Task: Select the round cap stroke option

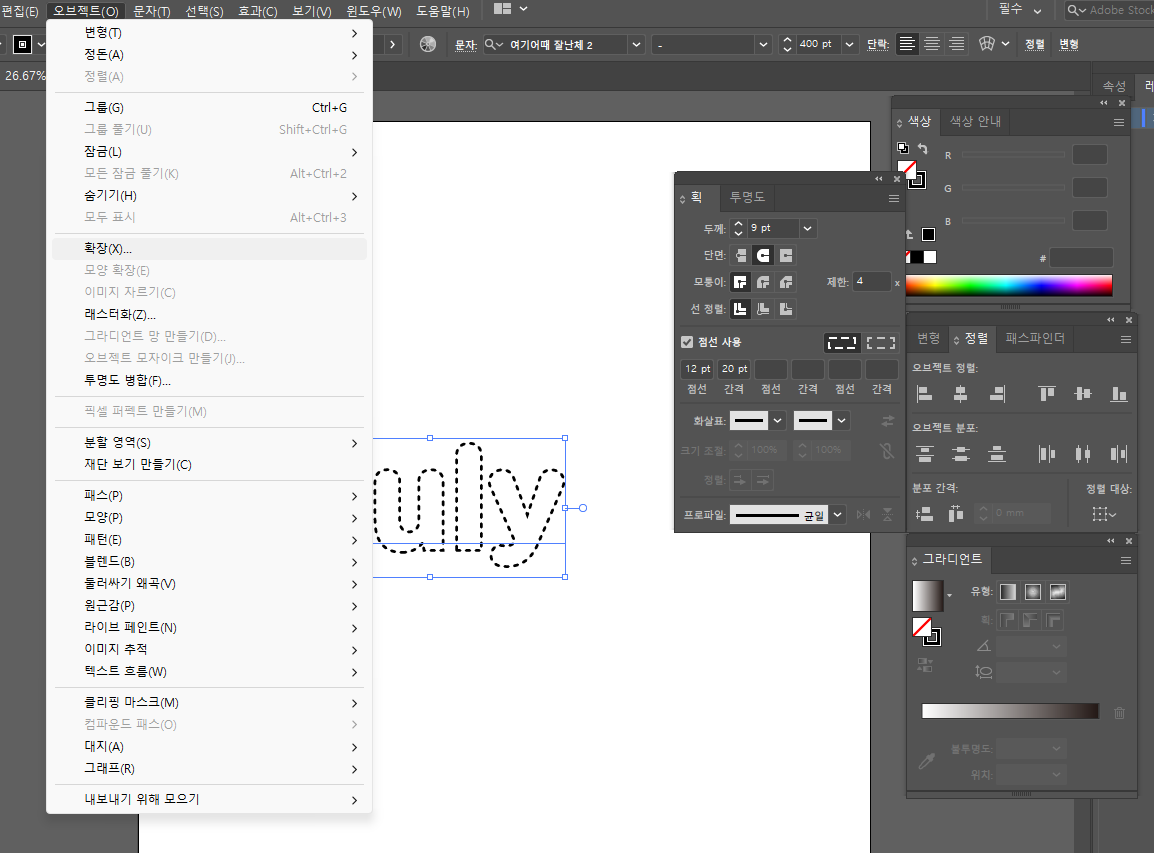Action: coord(763,255)
